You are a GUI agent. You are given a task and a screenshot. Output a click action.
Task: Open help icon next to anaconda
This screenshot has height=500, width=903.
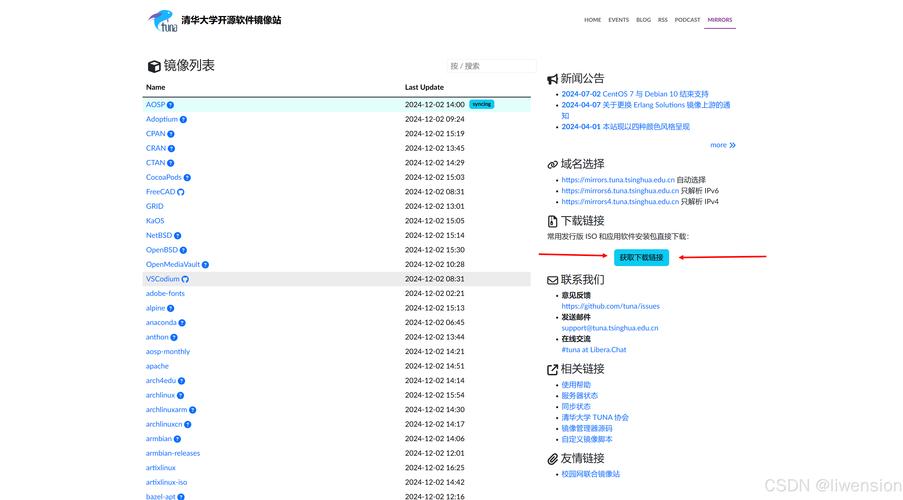click(182, 323)
